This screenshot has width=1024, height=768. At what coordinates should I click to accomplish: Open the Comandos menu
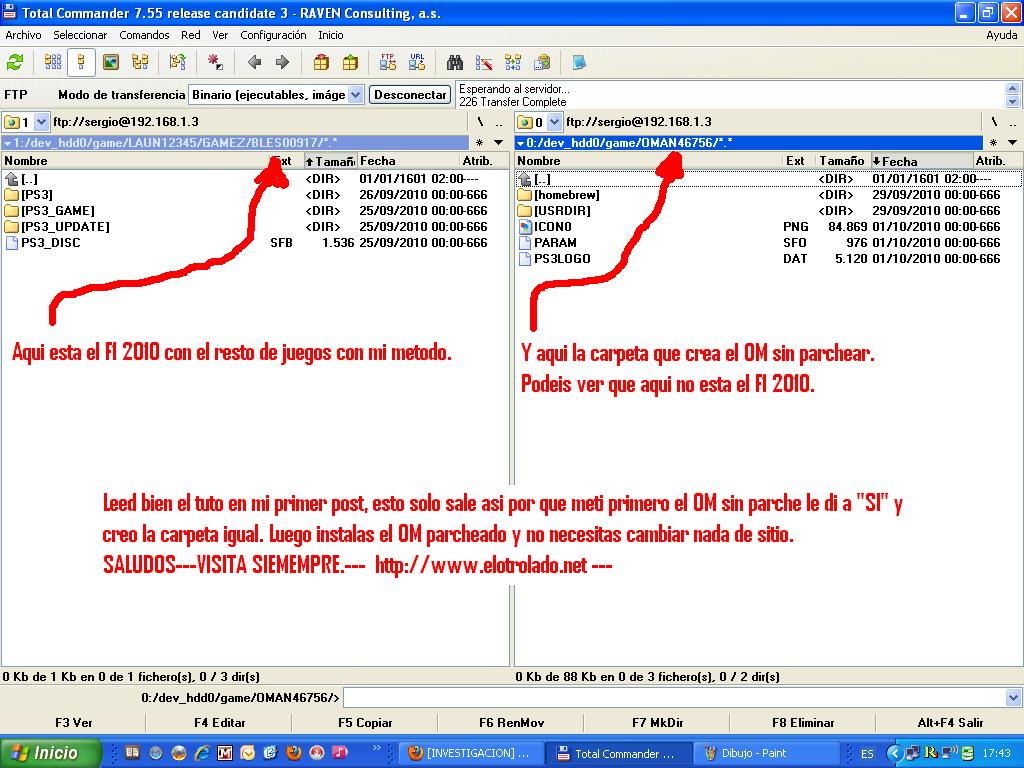(144, 35)
